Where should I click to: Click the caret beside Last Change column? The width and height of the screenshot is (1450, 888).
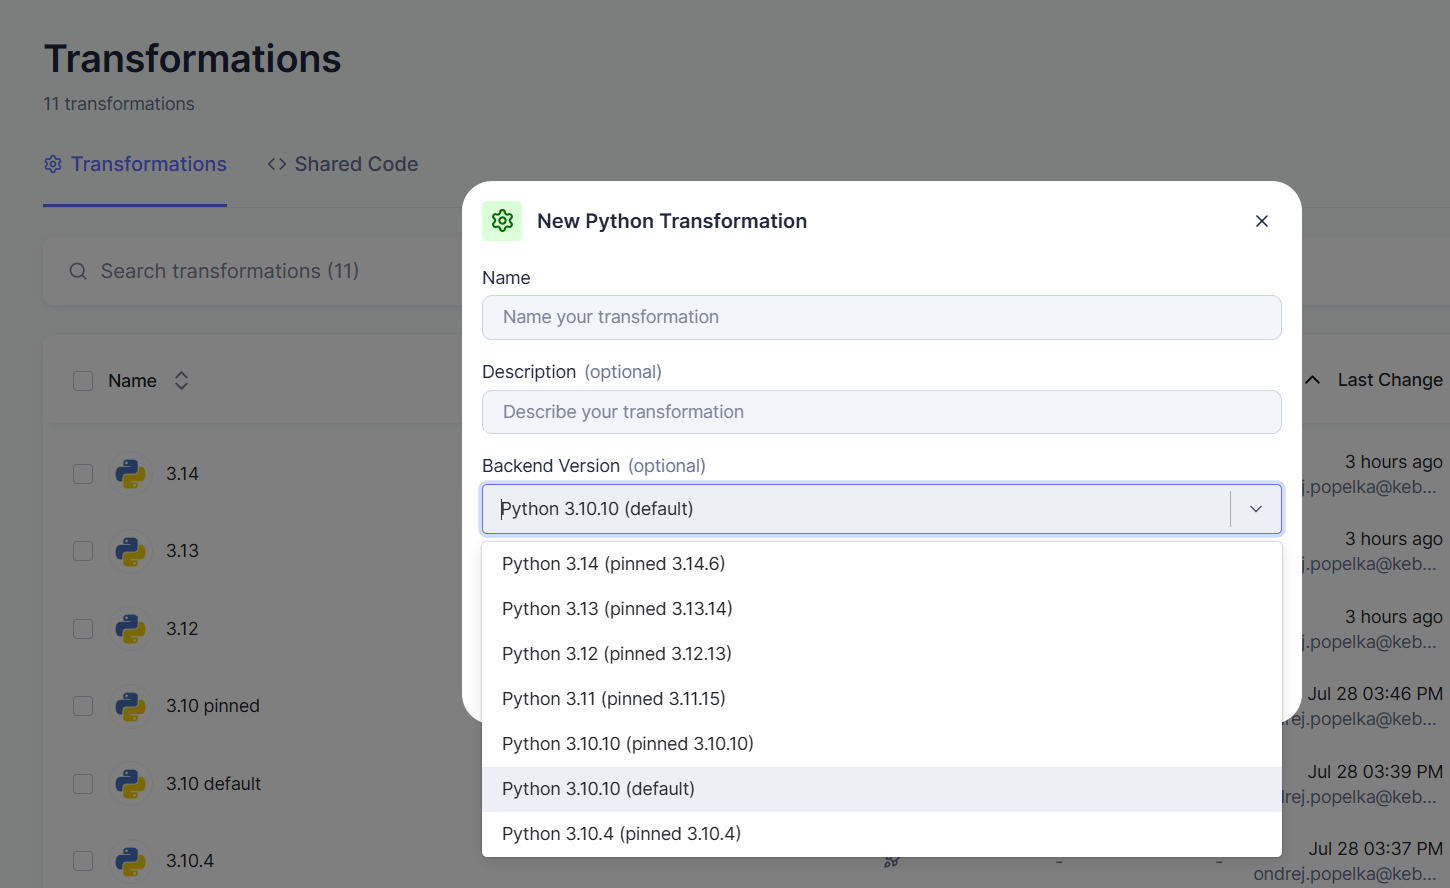click(1313, 380)
